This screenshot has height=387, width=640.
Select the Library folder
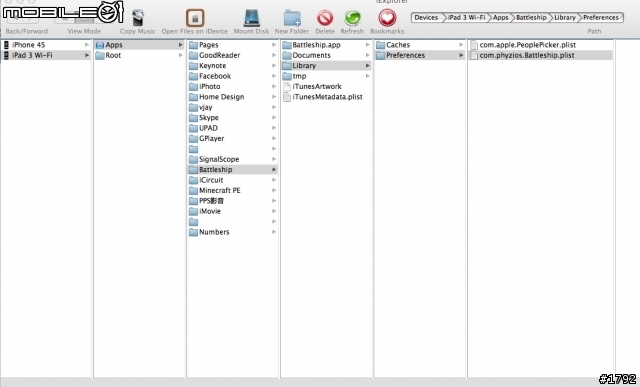click(326, 65)
